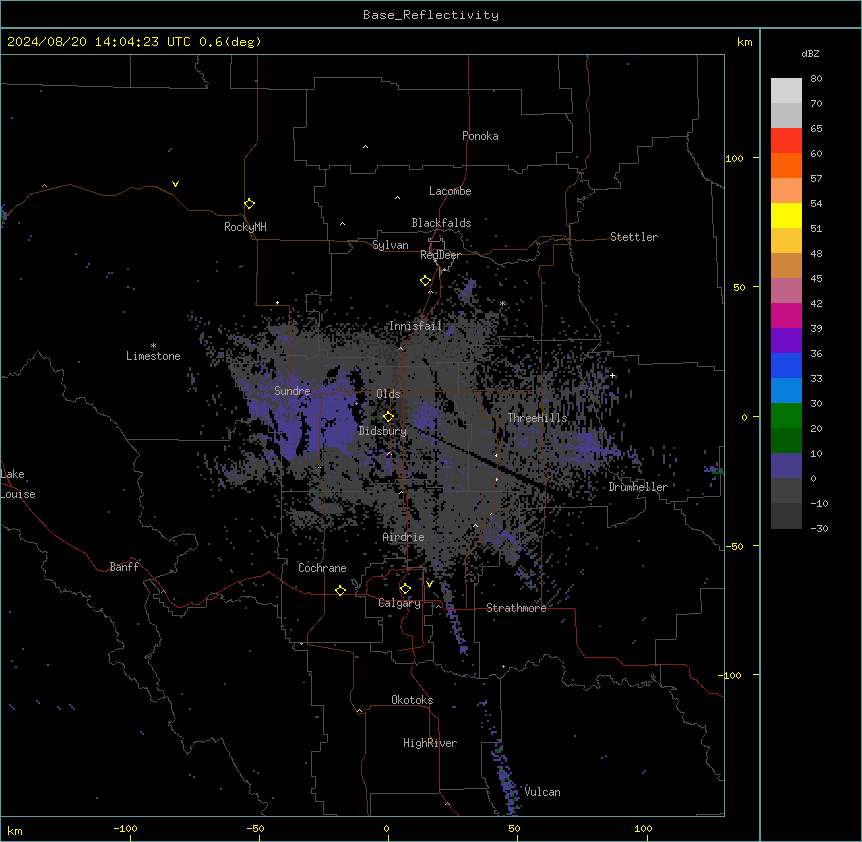The height and width of the screenshot is (842, 862).
Task: Click the Blackfalds city label
Action: point(441,223)
